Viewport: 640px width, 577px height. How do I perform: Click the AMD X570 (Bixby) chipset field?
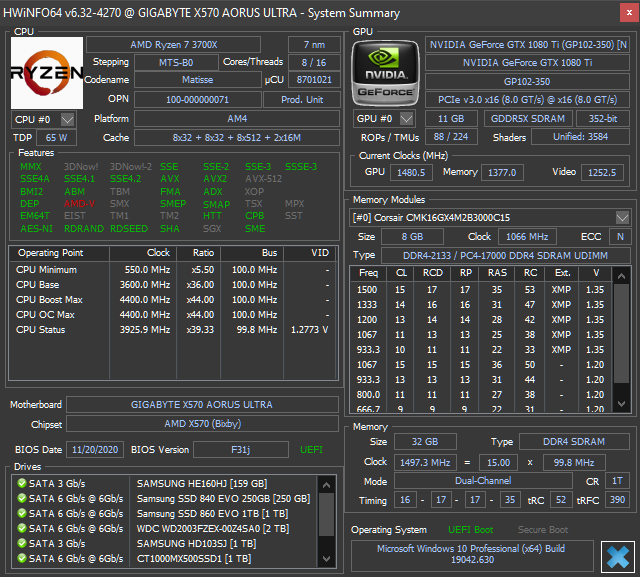pyautogui.click(x=202, y=424)
